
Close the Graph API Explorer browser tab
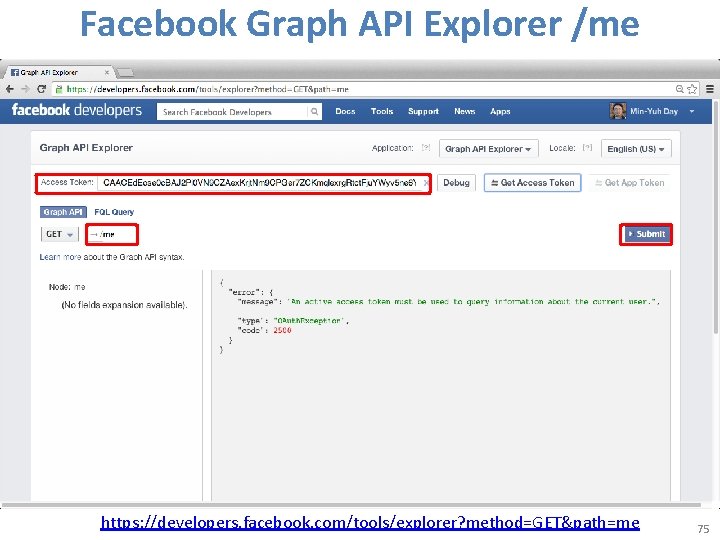pos(107,73)
